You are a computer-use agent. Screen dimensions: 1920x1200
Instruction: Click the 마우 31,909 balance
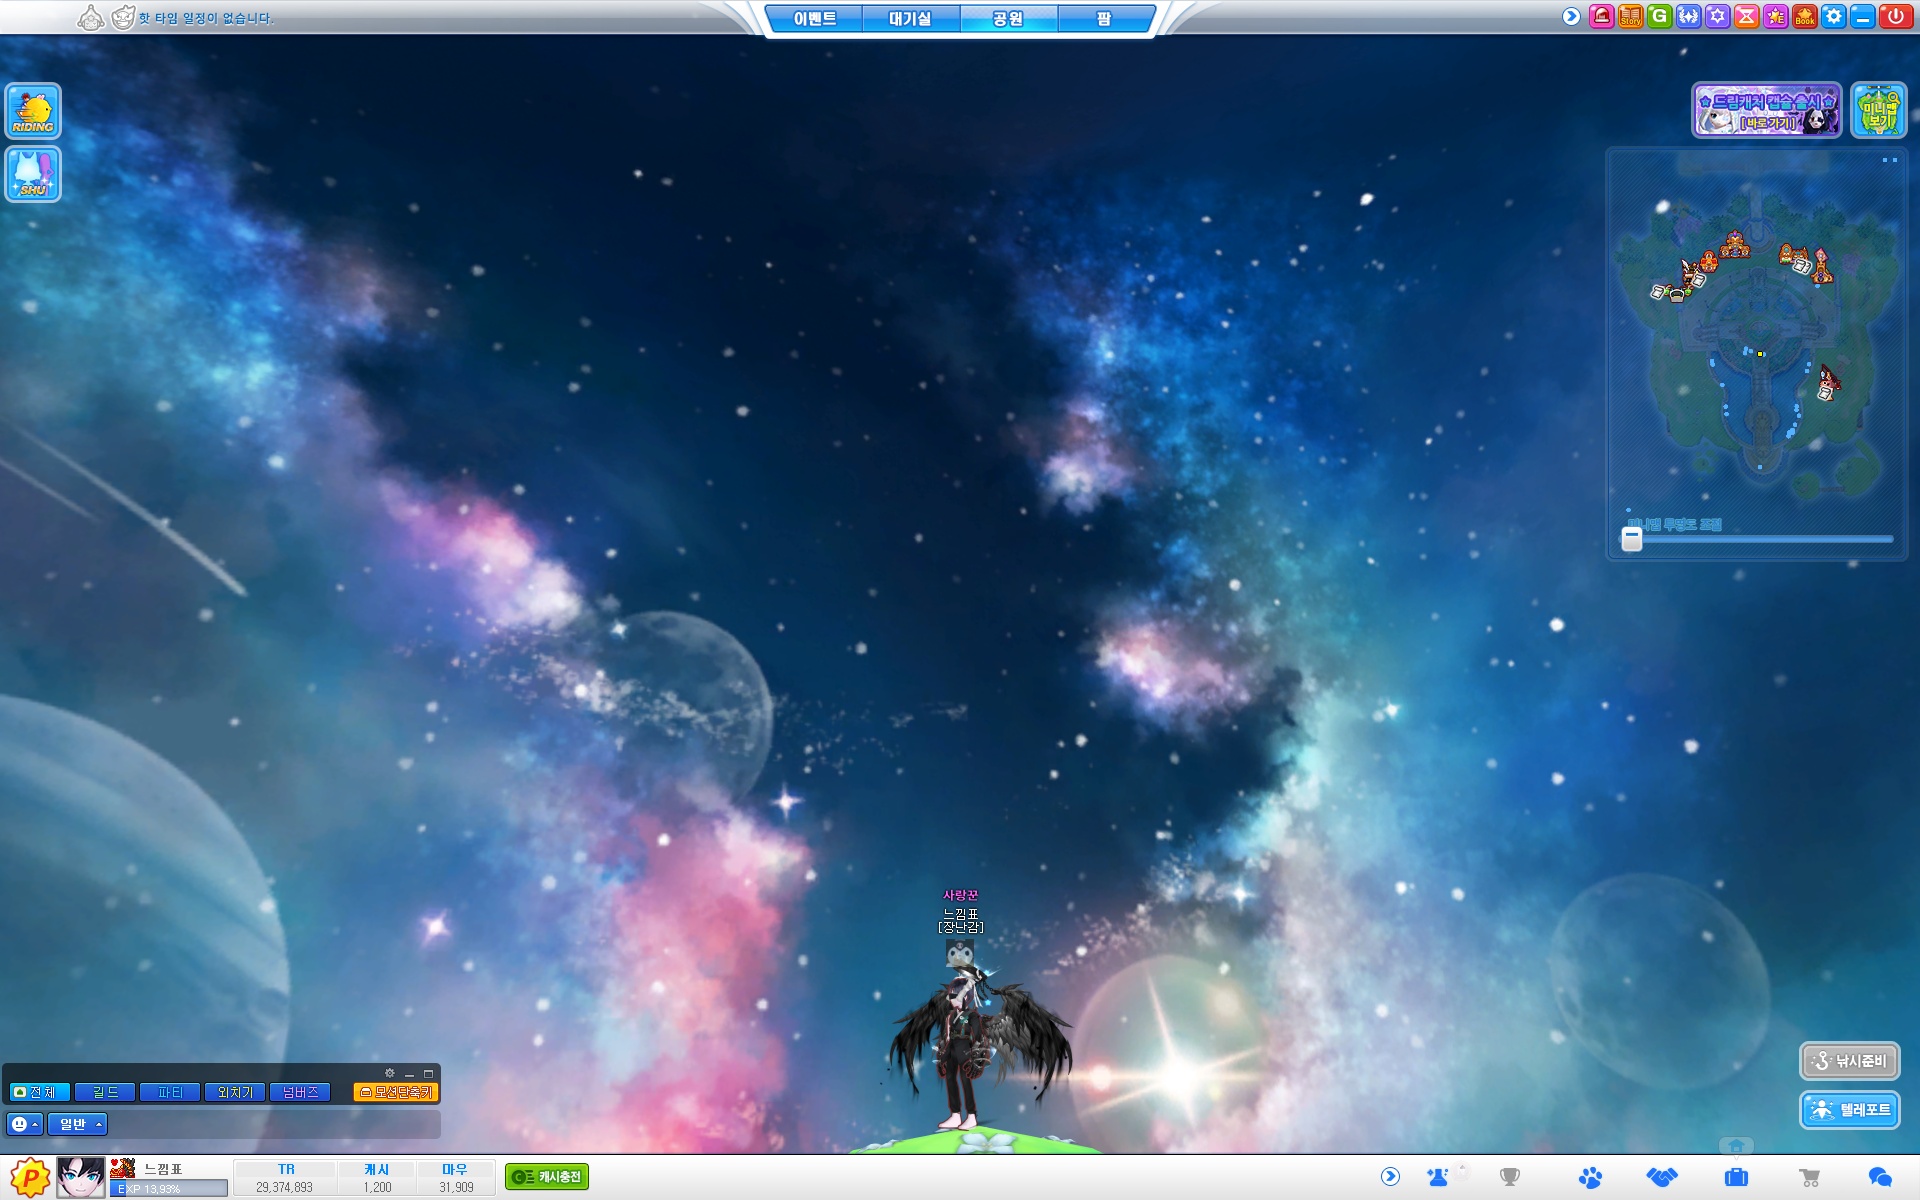tap(456, 1178)
